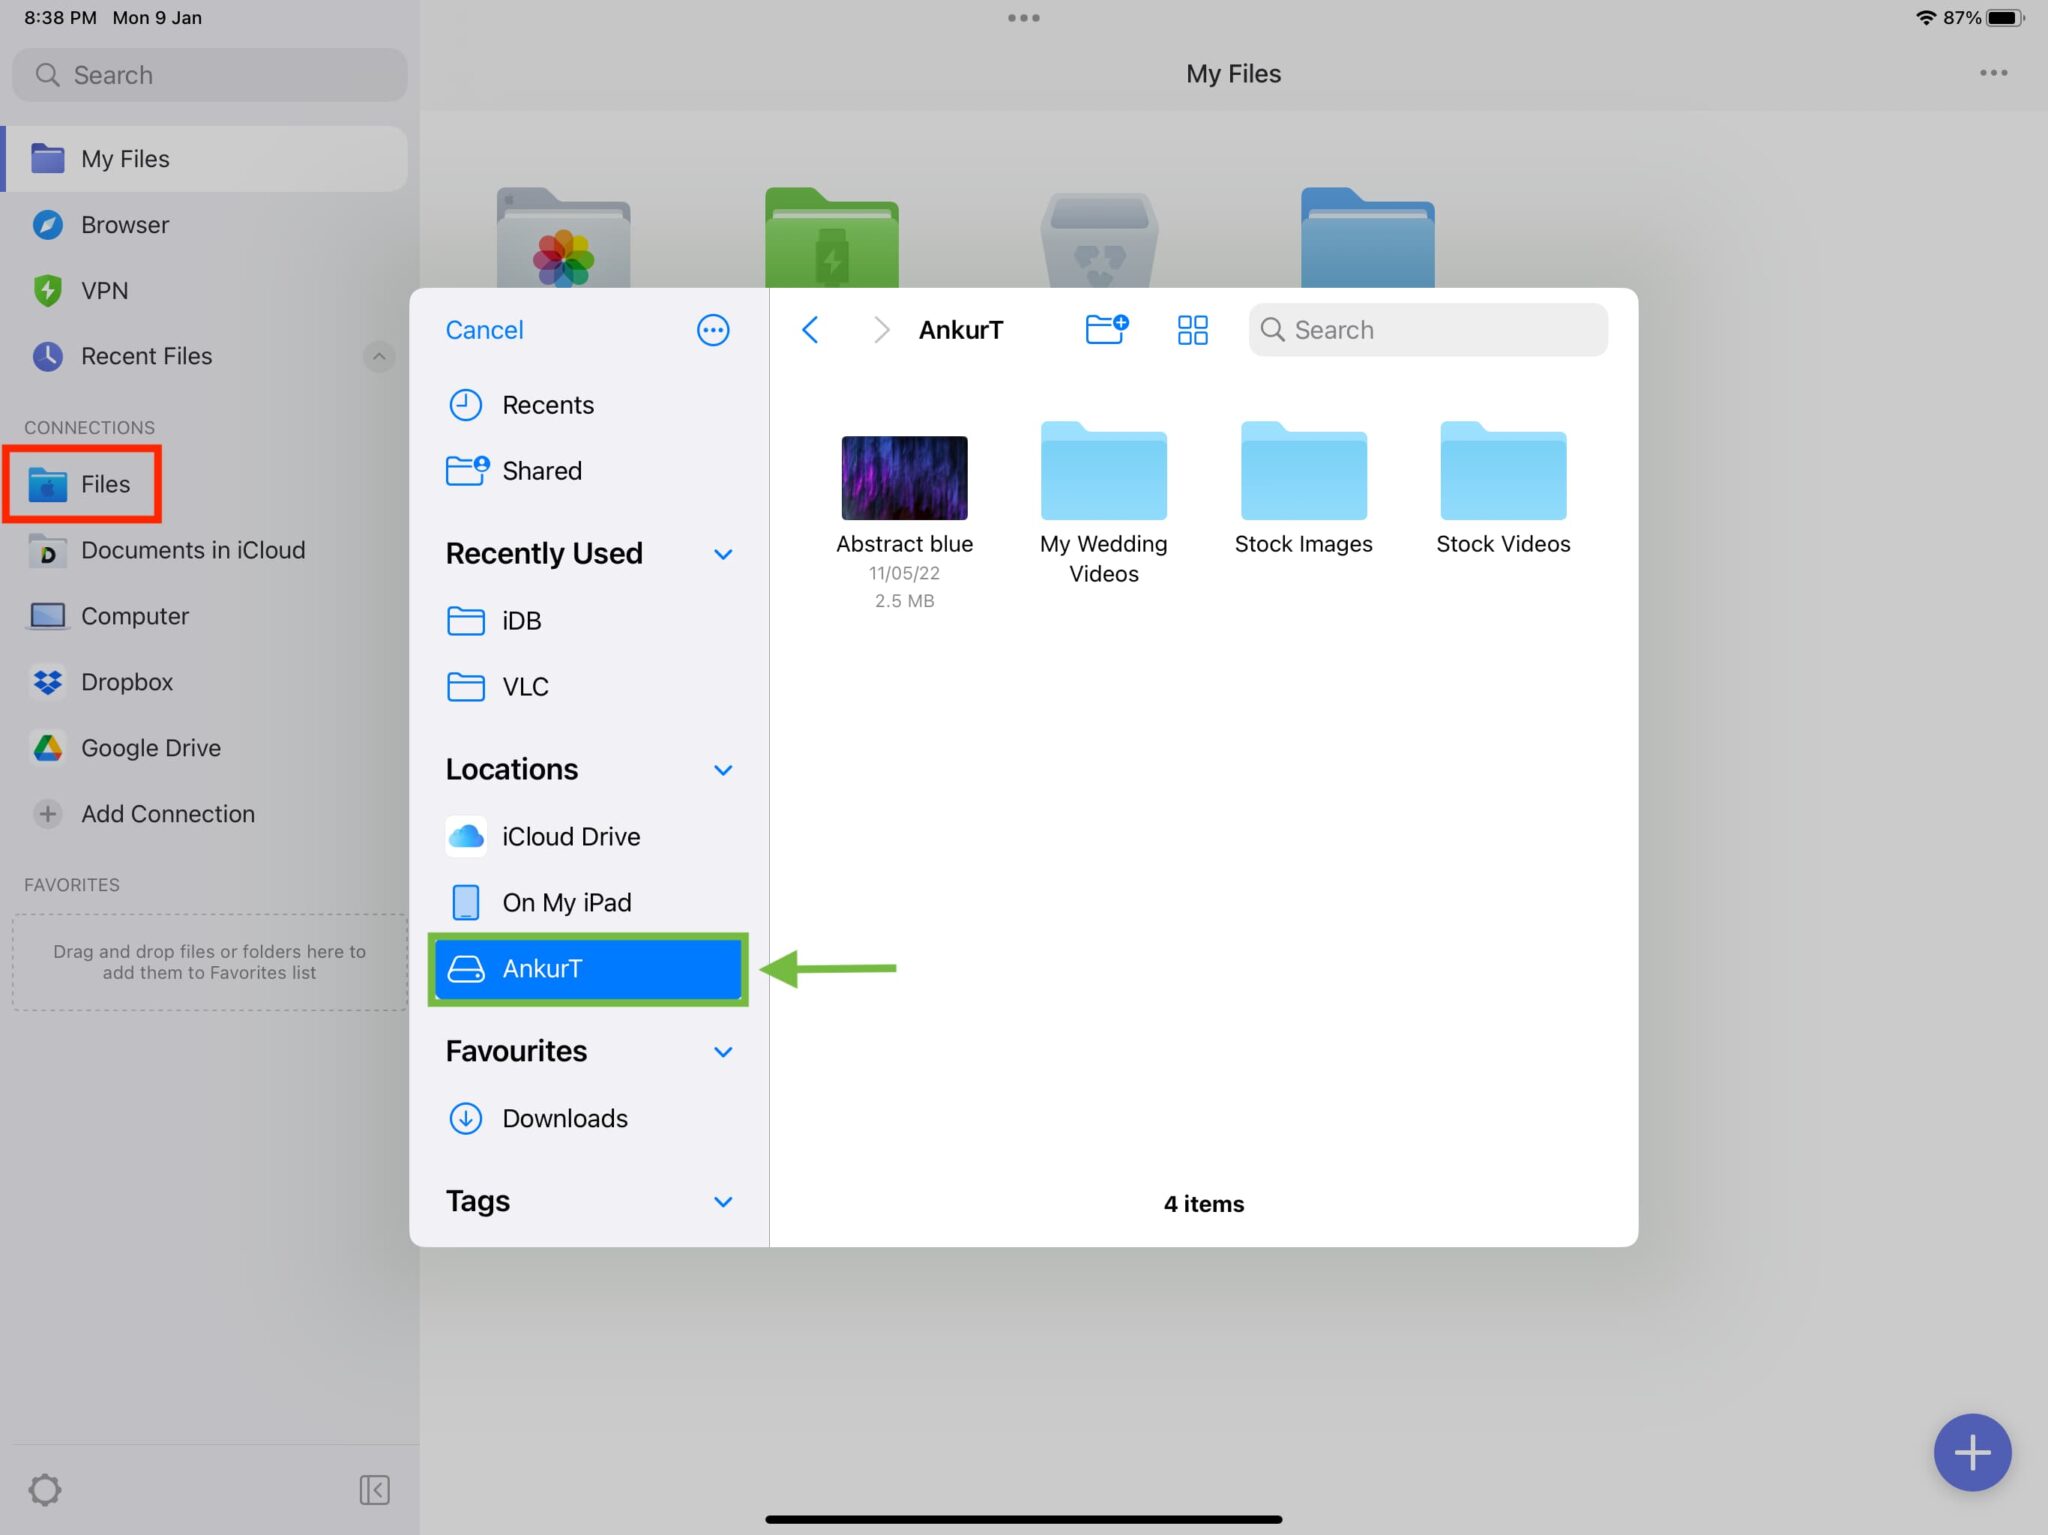Screen dimensions: 2048x1535
Task: Open picker's circled ellipsis menu
Action: click(x=713, y=330)
